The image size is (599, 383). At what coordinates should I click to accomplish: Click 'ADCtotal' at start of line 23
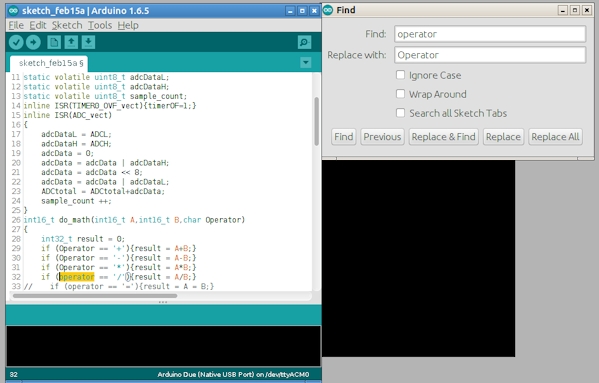59,191
